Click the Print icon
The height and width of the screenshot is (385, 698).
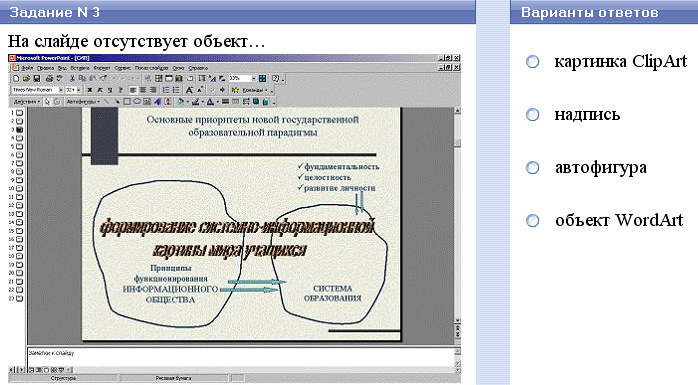(x=49, y=79)
